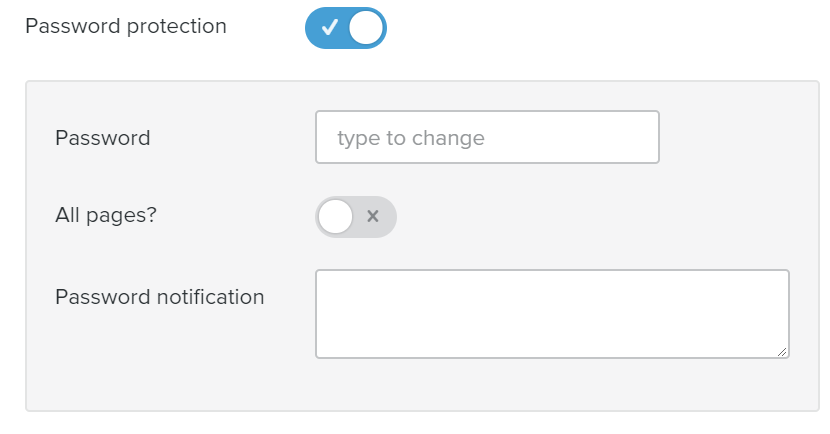The image size is (830, 434).
Task: Click the white tick in the blue toggle
Action: pos(329,28)
